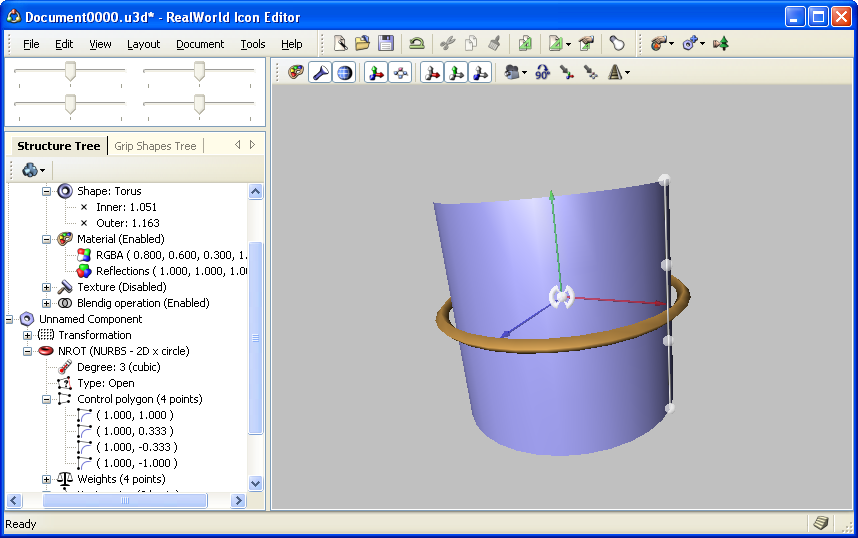The height and width of the screenshot is (538, 858).
Task: Open the View menu
Action: coord(100,44)
